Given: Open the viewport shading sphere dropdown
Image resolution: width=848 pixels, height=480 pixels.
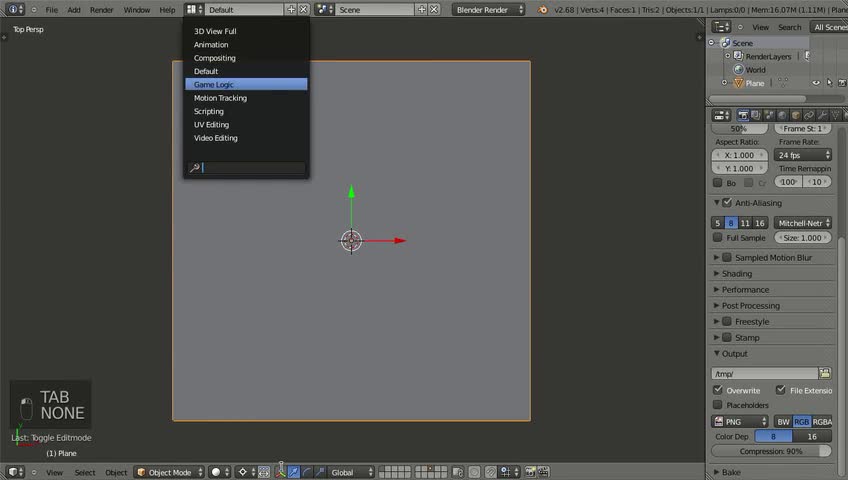Looking at the screenshot, I should pos(221,472).
